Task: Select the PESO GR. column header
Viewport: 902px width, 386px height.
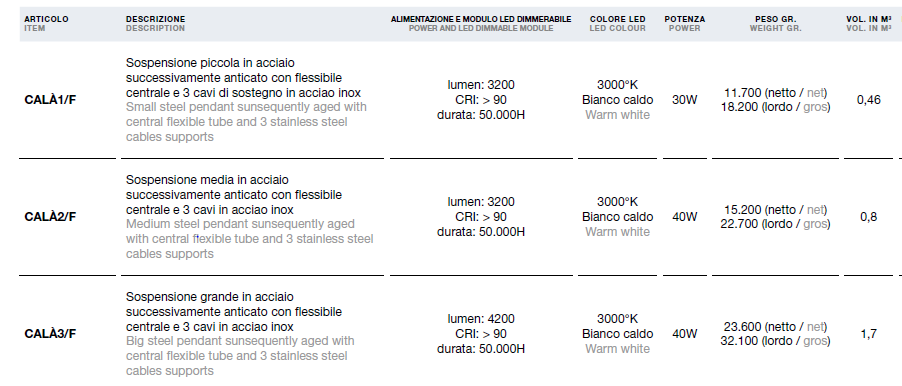Action: coord(775,20)
